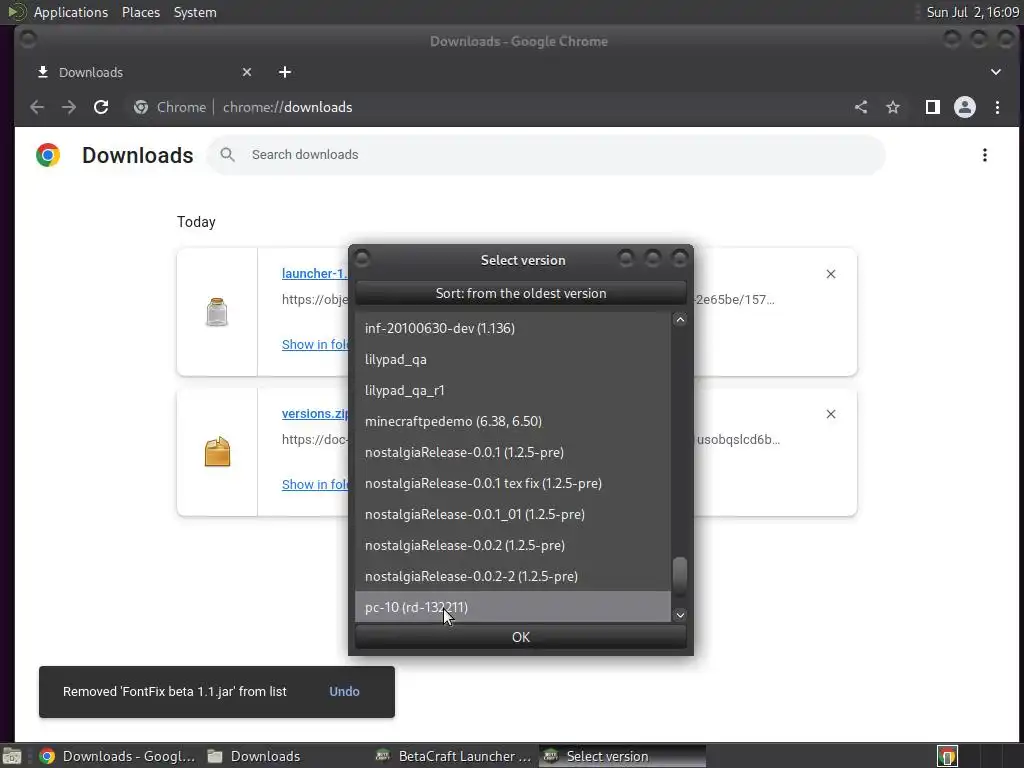Click the system tray icon in taskbar
Image resolution: width=1024 pixels, height=768 pixels.
[947, 756]
